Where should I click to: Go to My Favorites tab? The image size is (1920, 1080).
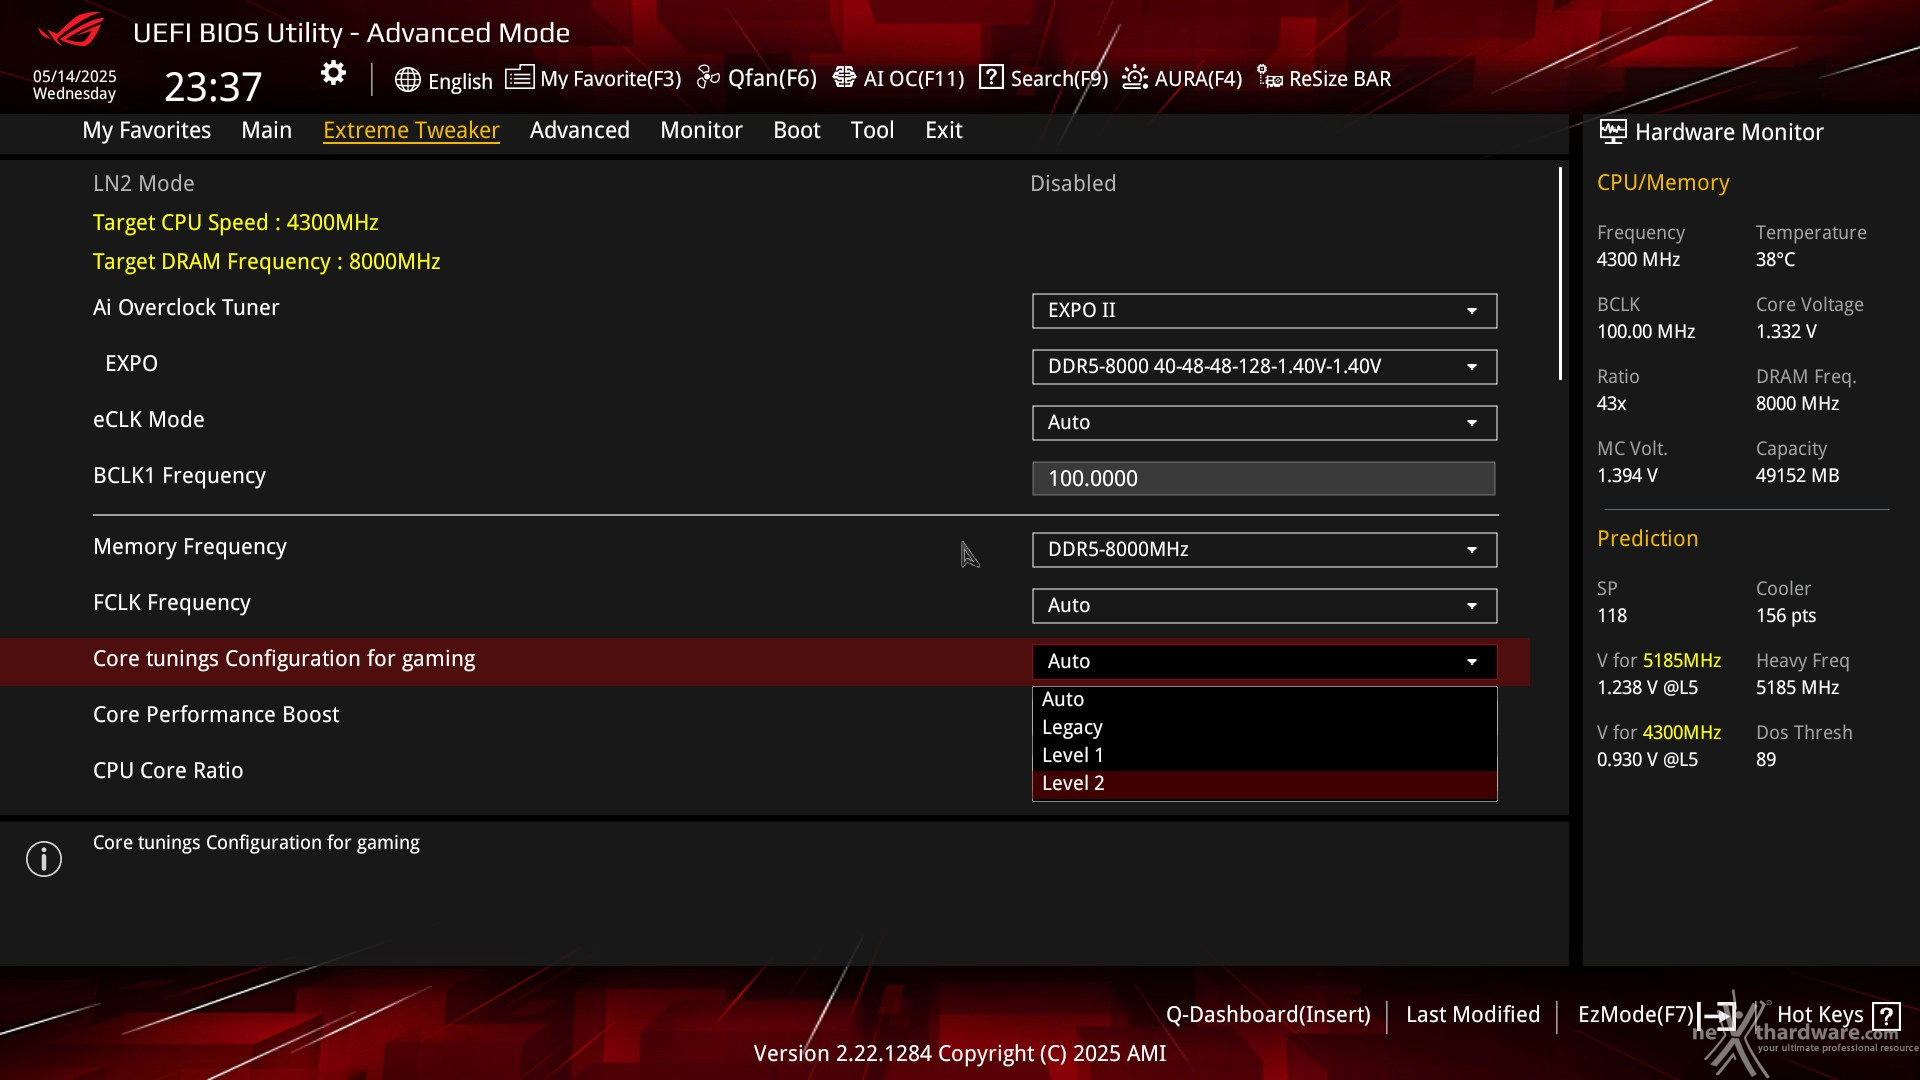pyautogui.click(x=147, y=130)
